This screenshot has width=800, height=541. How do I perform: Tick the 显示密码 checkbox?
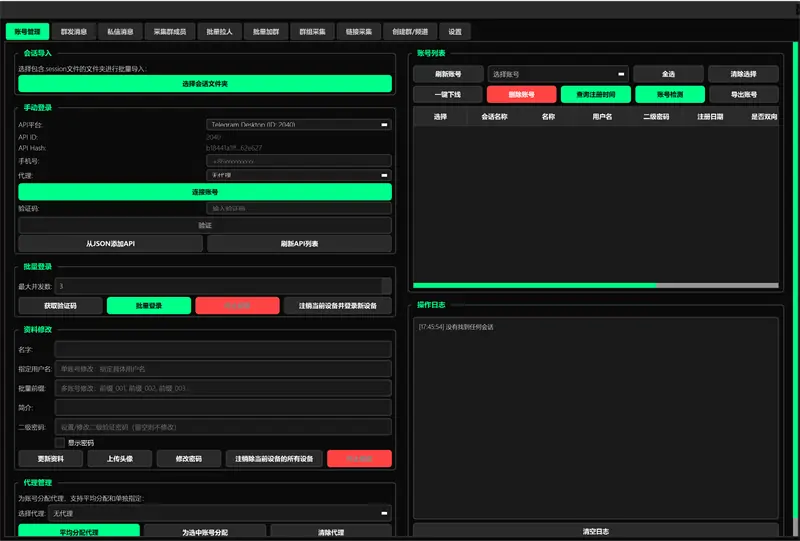click(x=60, y=442)
